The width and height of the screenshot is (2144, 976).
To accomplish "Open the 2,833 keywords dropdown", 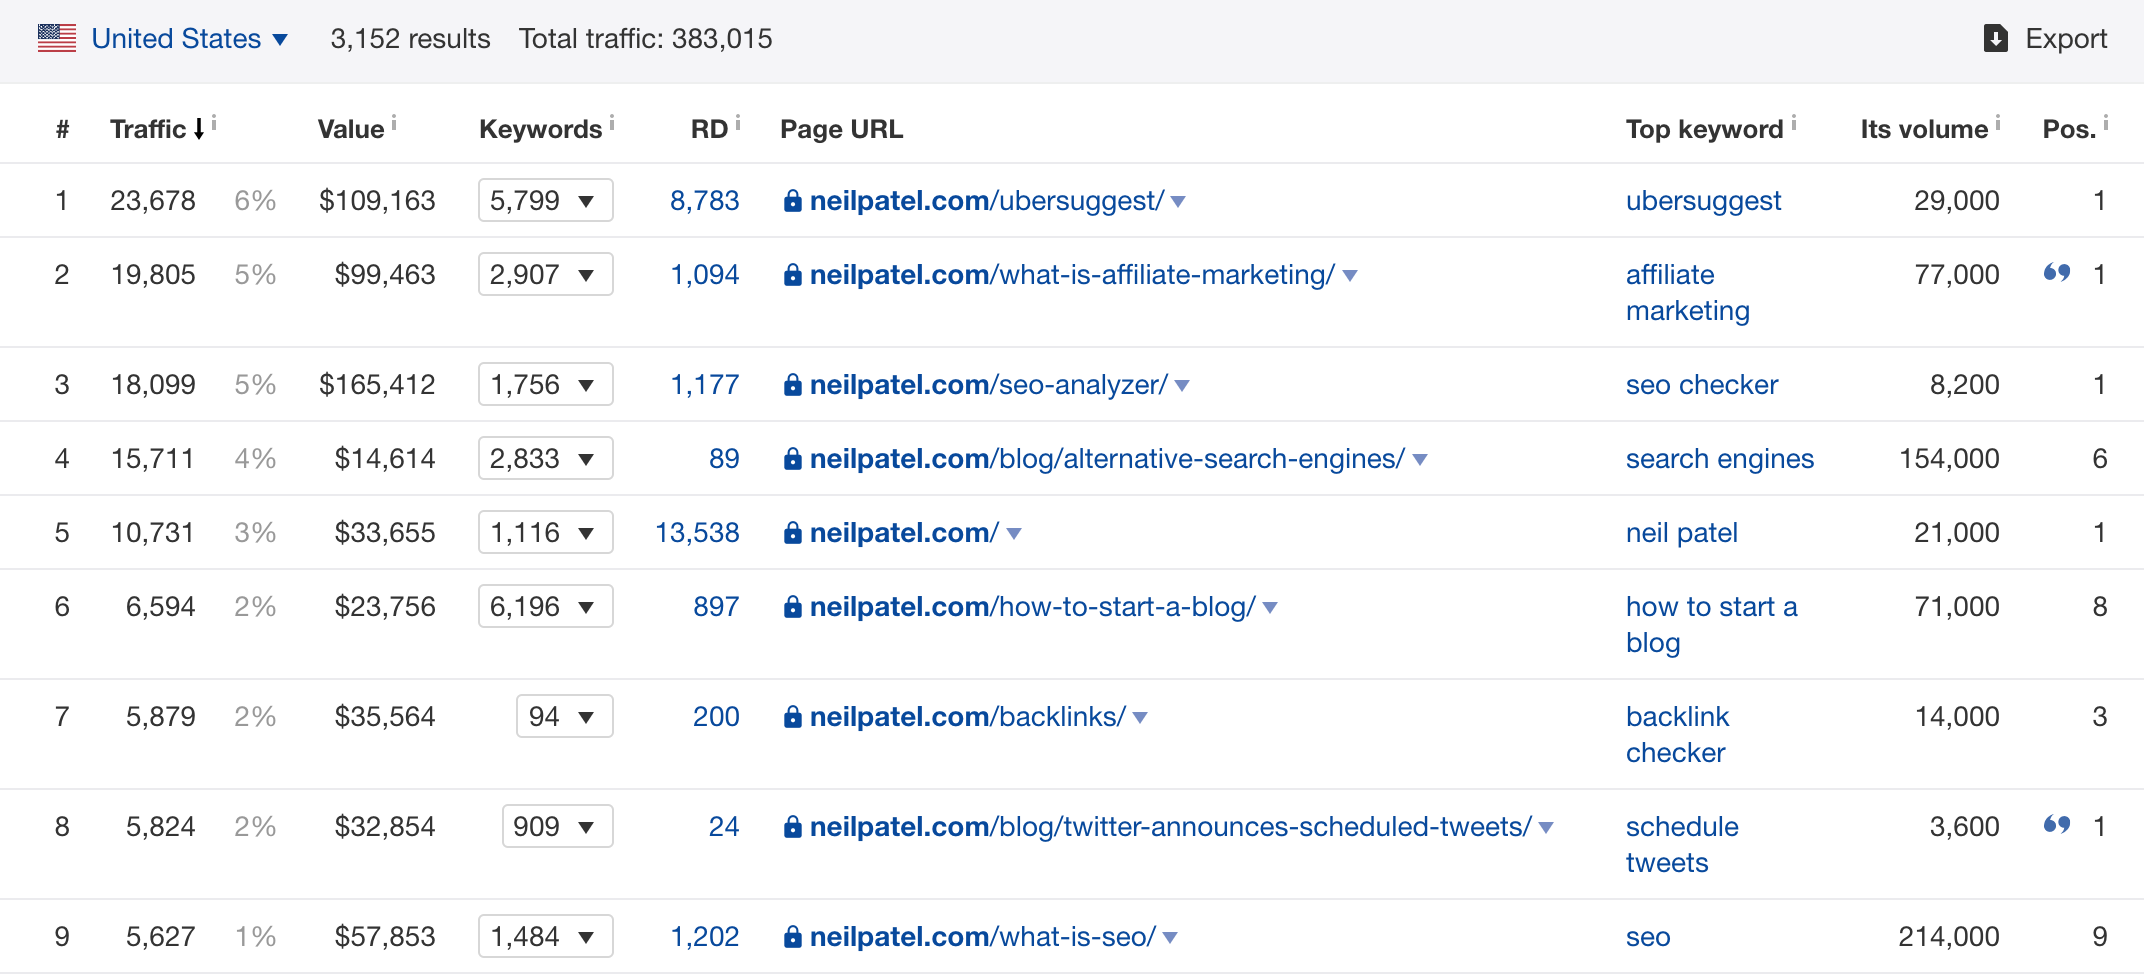I will point(546,458).
